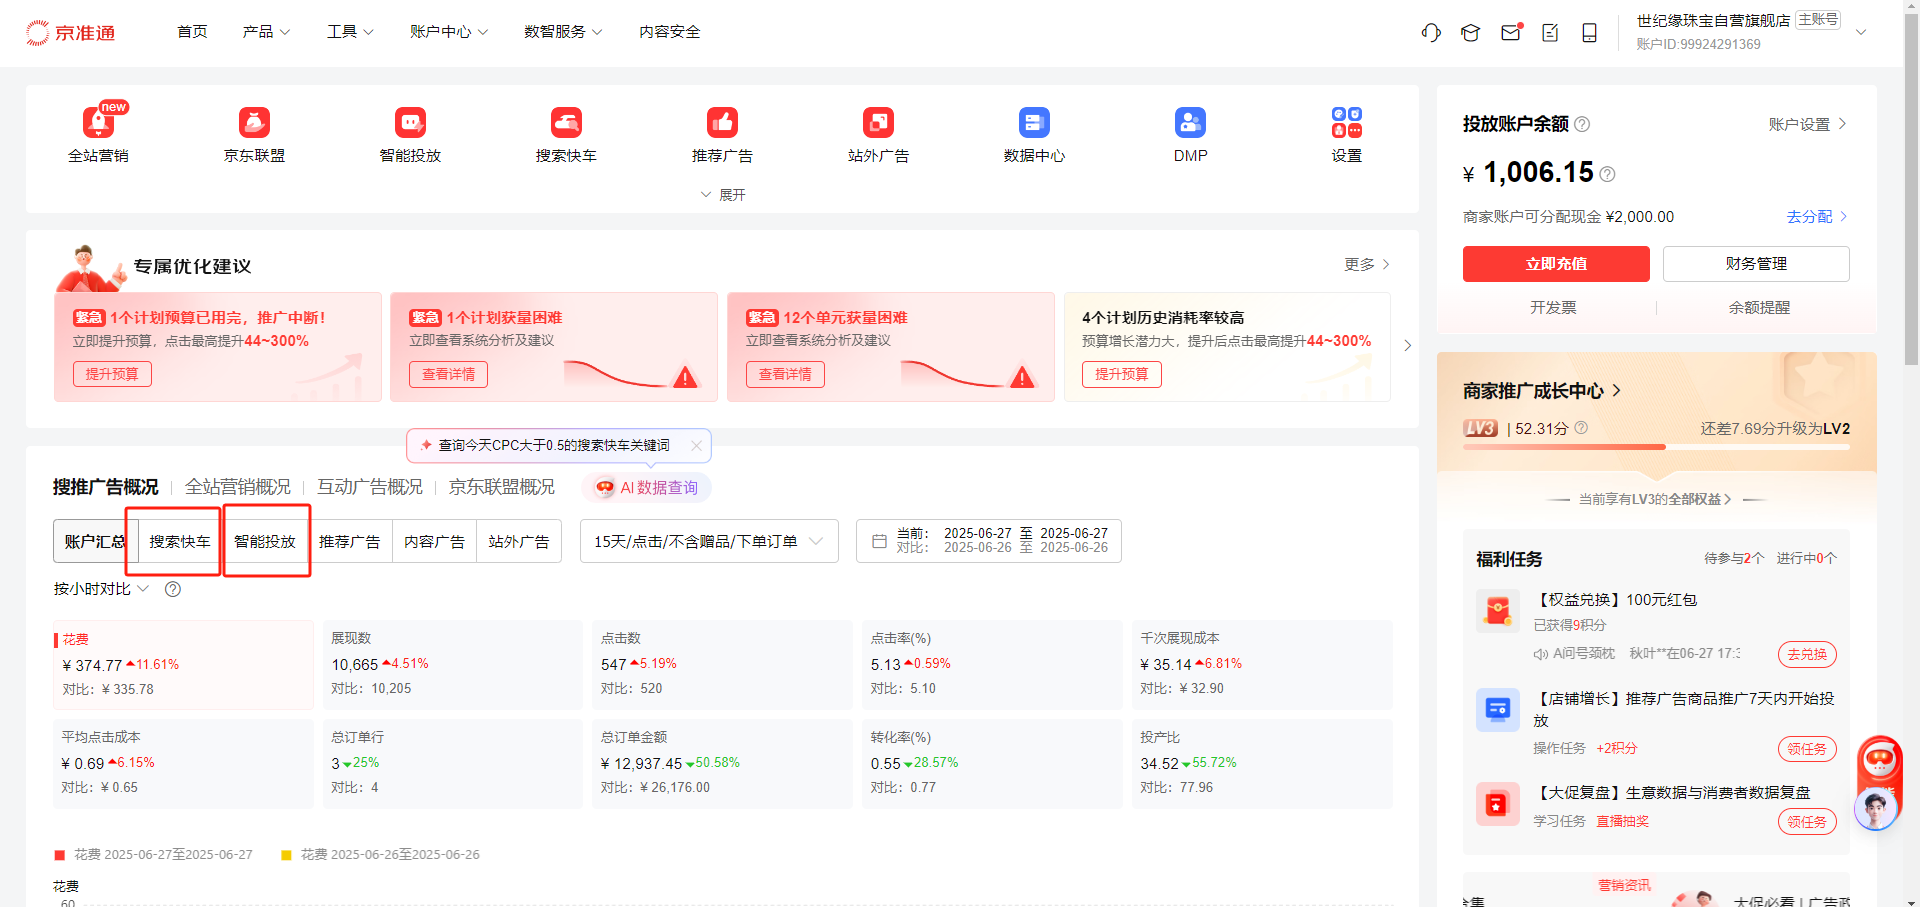
Task: Open the date range picker field
Action: point(988,541)
